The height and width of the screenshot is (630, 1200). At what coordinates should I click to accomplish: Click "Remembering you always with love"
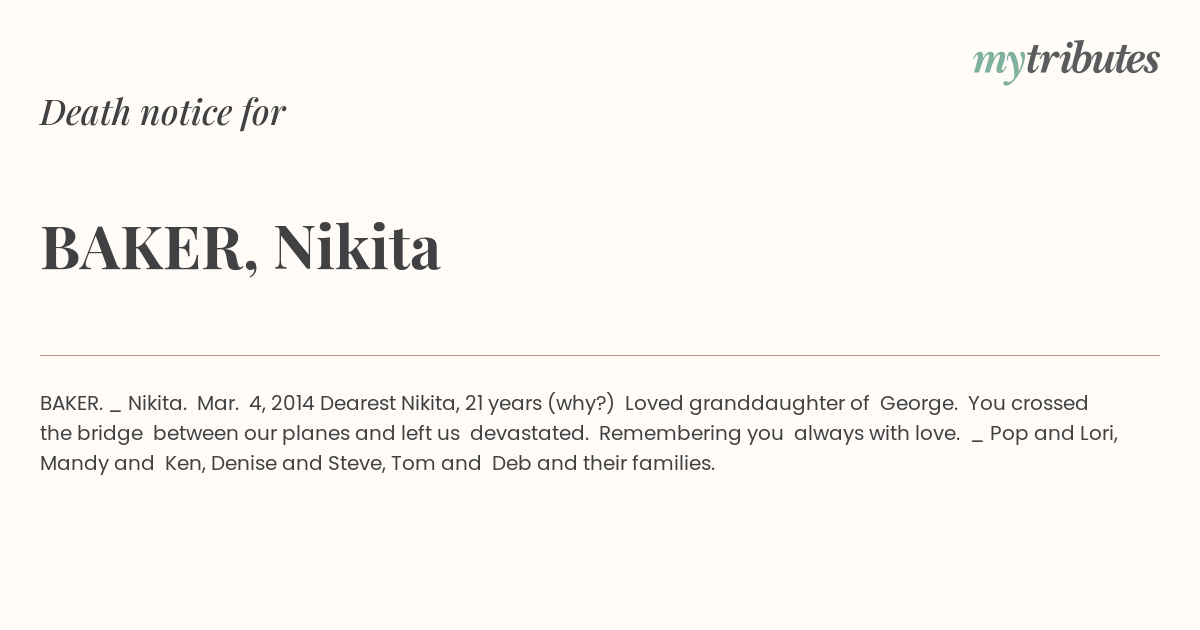[x=777, y=434]
